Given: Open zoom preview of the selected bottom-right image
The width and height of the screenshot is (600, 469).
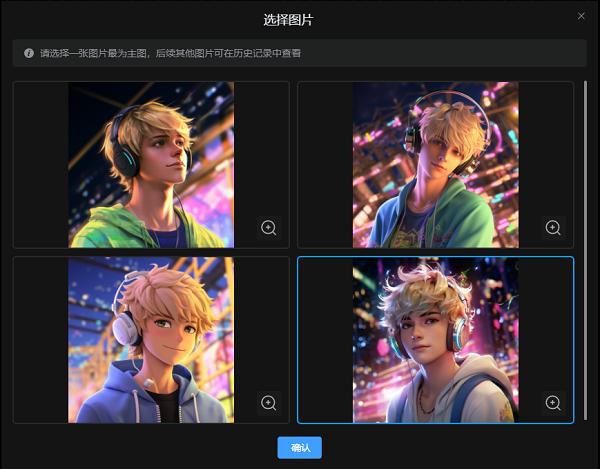Looking at the screenshot, I should click(x=553, y=403).
